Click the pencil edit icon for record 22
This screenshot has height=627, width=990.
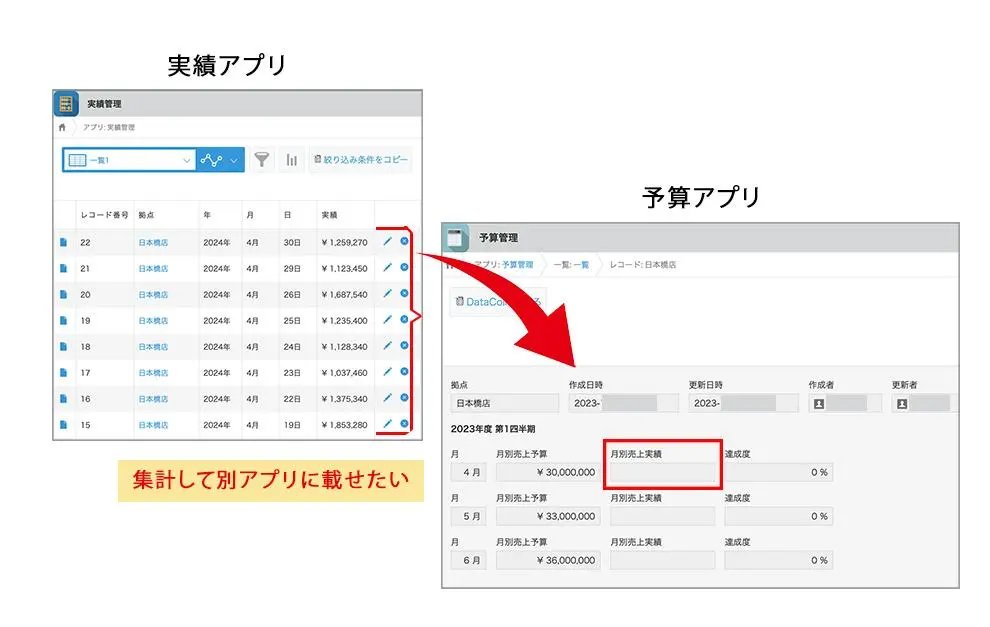(x=388, y=241)
